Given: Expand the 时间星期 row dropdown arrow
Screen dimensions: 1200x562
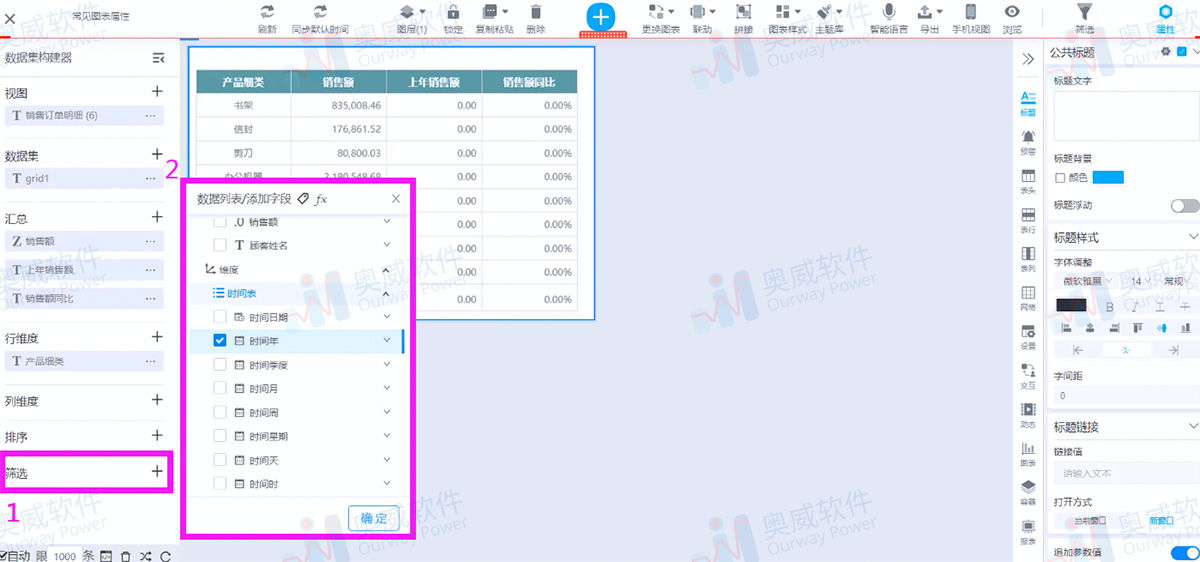Looking at the screenshot, I should (386, 436).
